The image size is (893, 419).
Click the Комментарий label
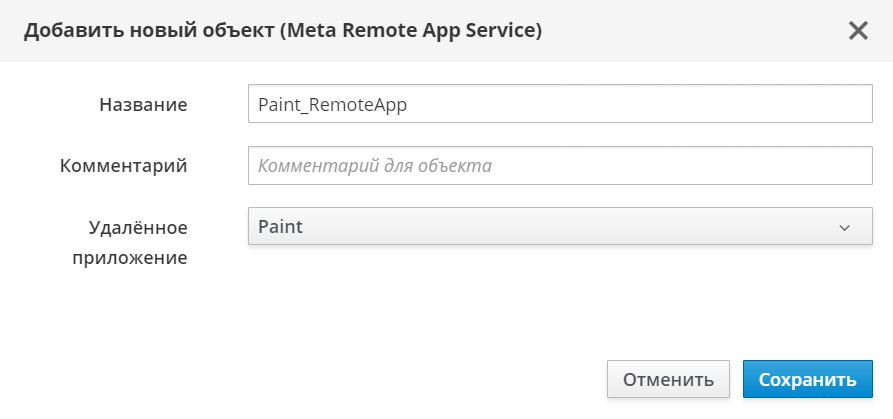124,166
